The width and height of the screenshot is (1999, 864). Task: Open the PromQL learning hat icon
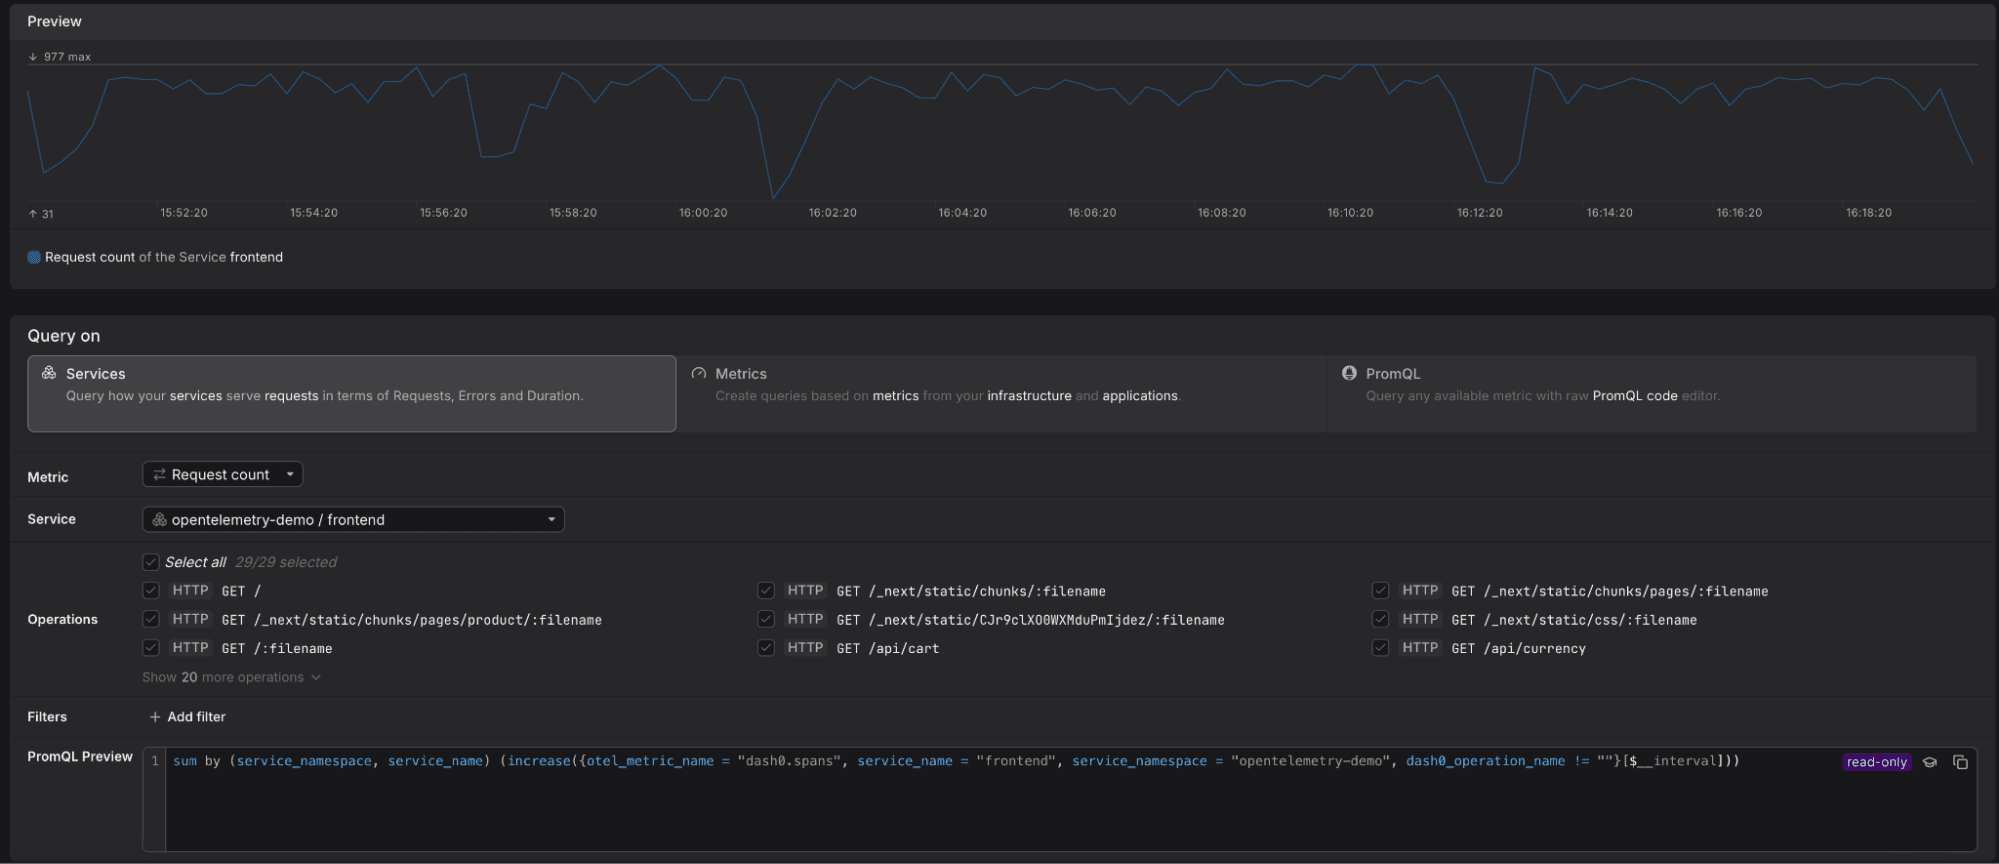(x=1930, y=762)
